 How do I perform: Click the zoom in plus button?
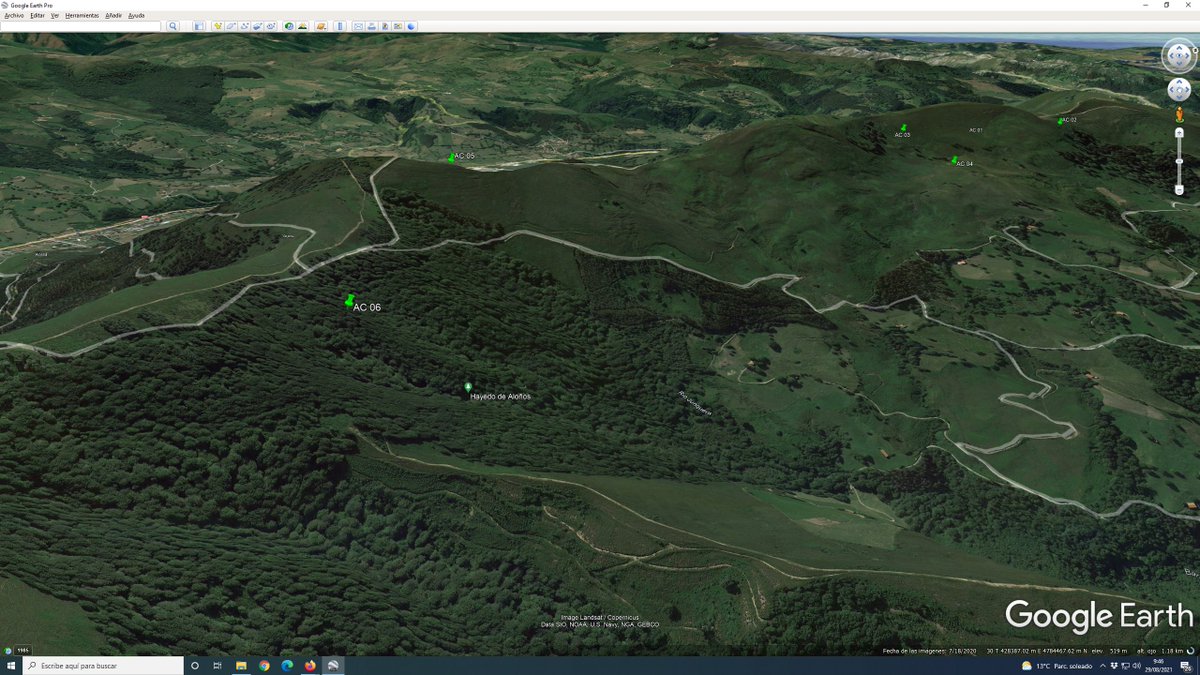click(1179, 132)
